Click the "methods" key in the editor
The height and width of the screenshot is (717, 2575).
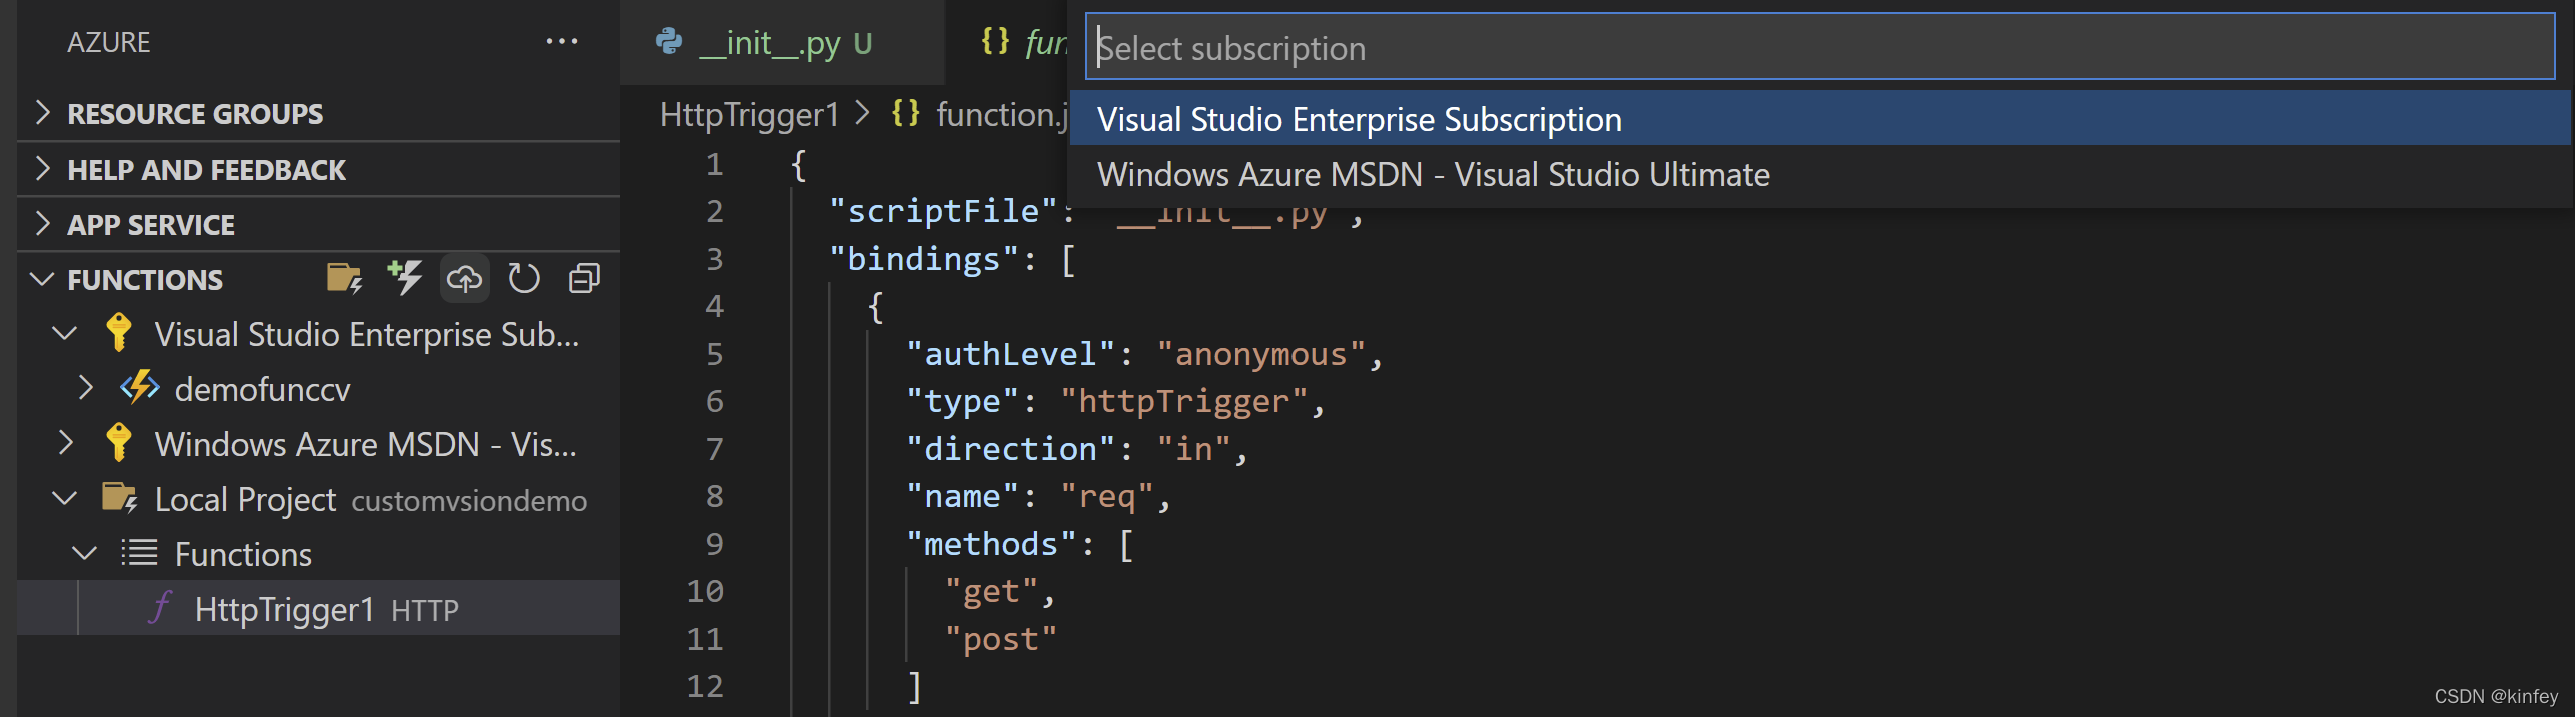(991, 544)
